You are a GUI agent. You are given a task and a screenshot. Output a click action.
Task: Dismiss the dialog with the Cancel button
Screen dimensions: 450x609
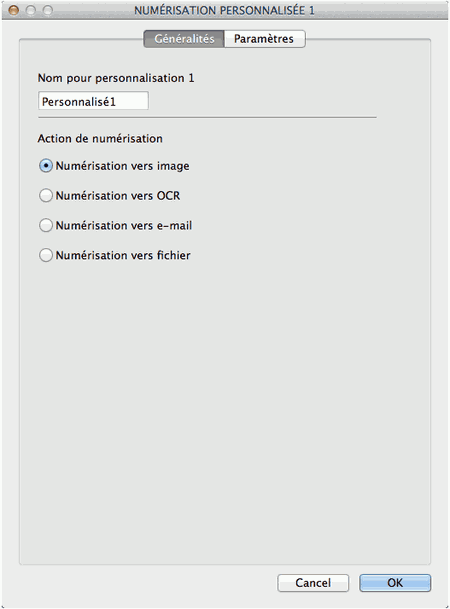coord(313,583)
